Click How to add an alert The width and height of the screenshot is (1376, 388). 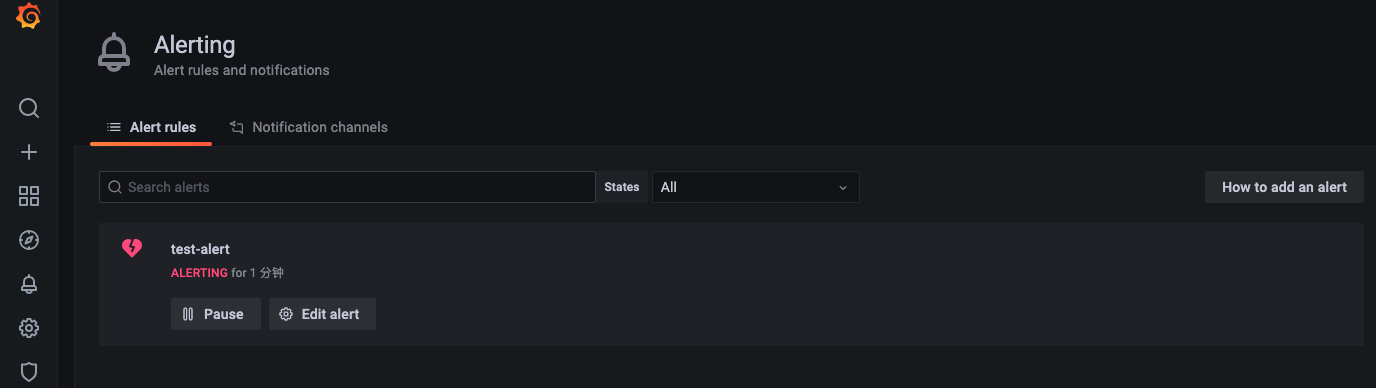pos(1284,187)
